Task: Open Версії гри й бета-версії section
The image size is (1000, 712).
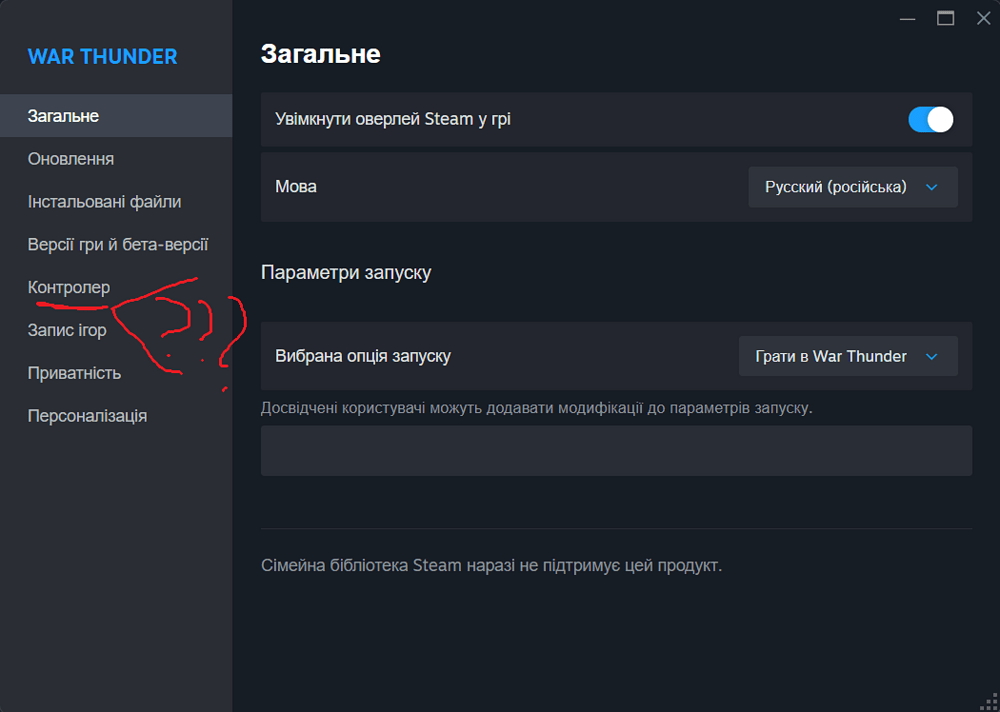Action: click(116, 244)
